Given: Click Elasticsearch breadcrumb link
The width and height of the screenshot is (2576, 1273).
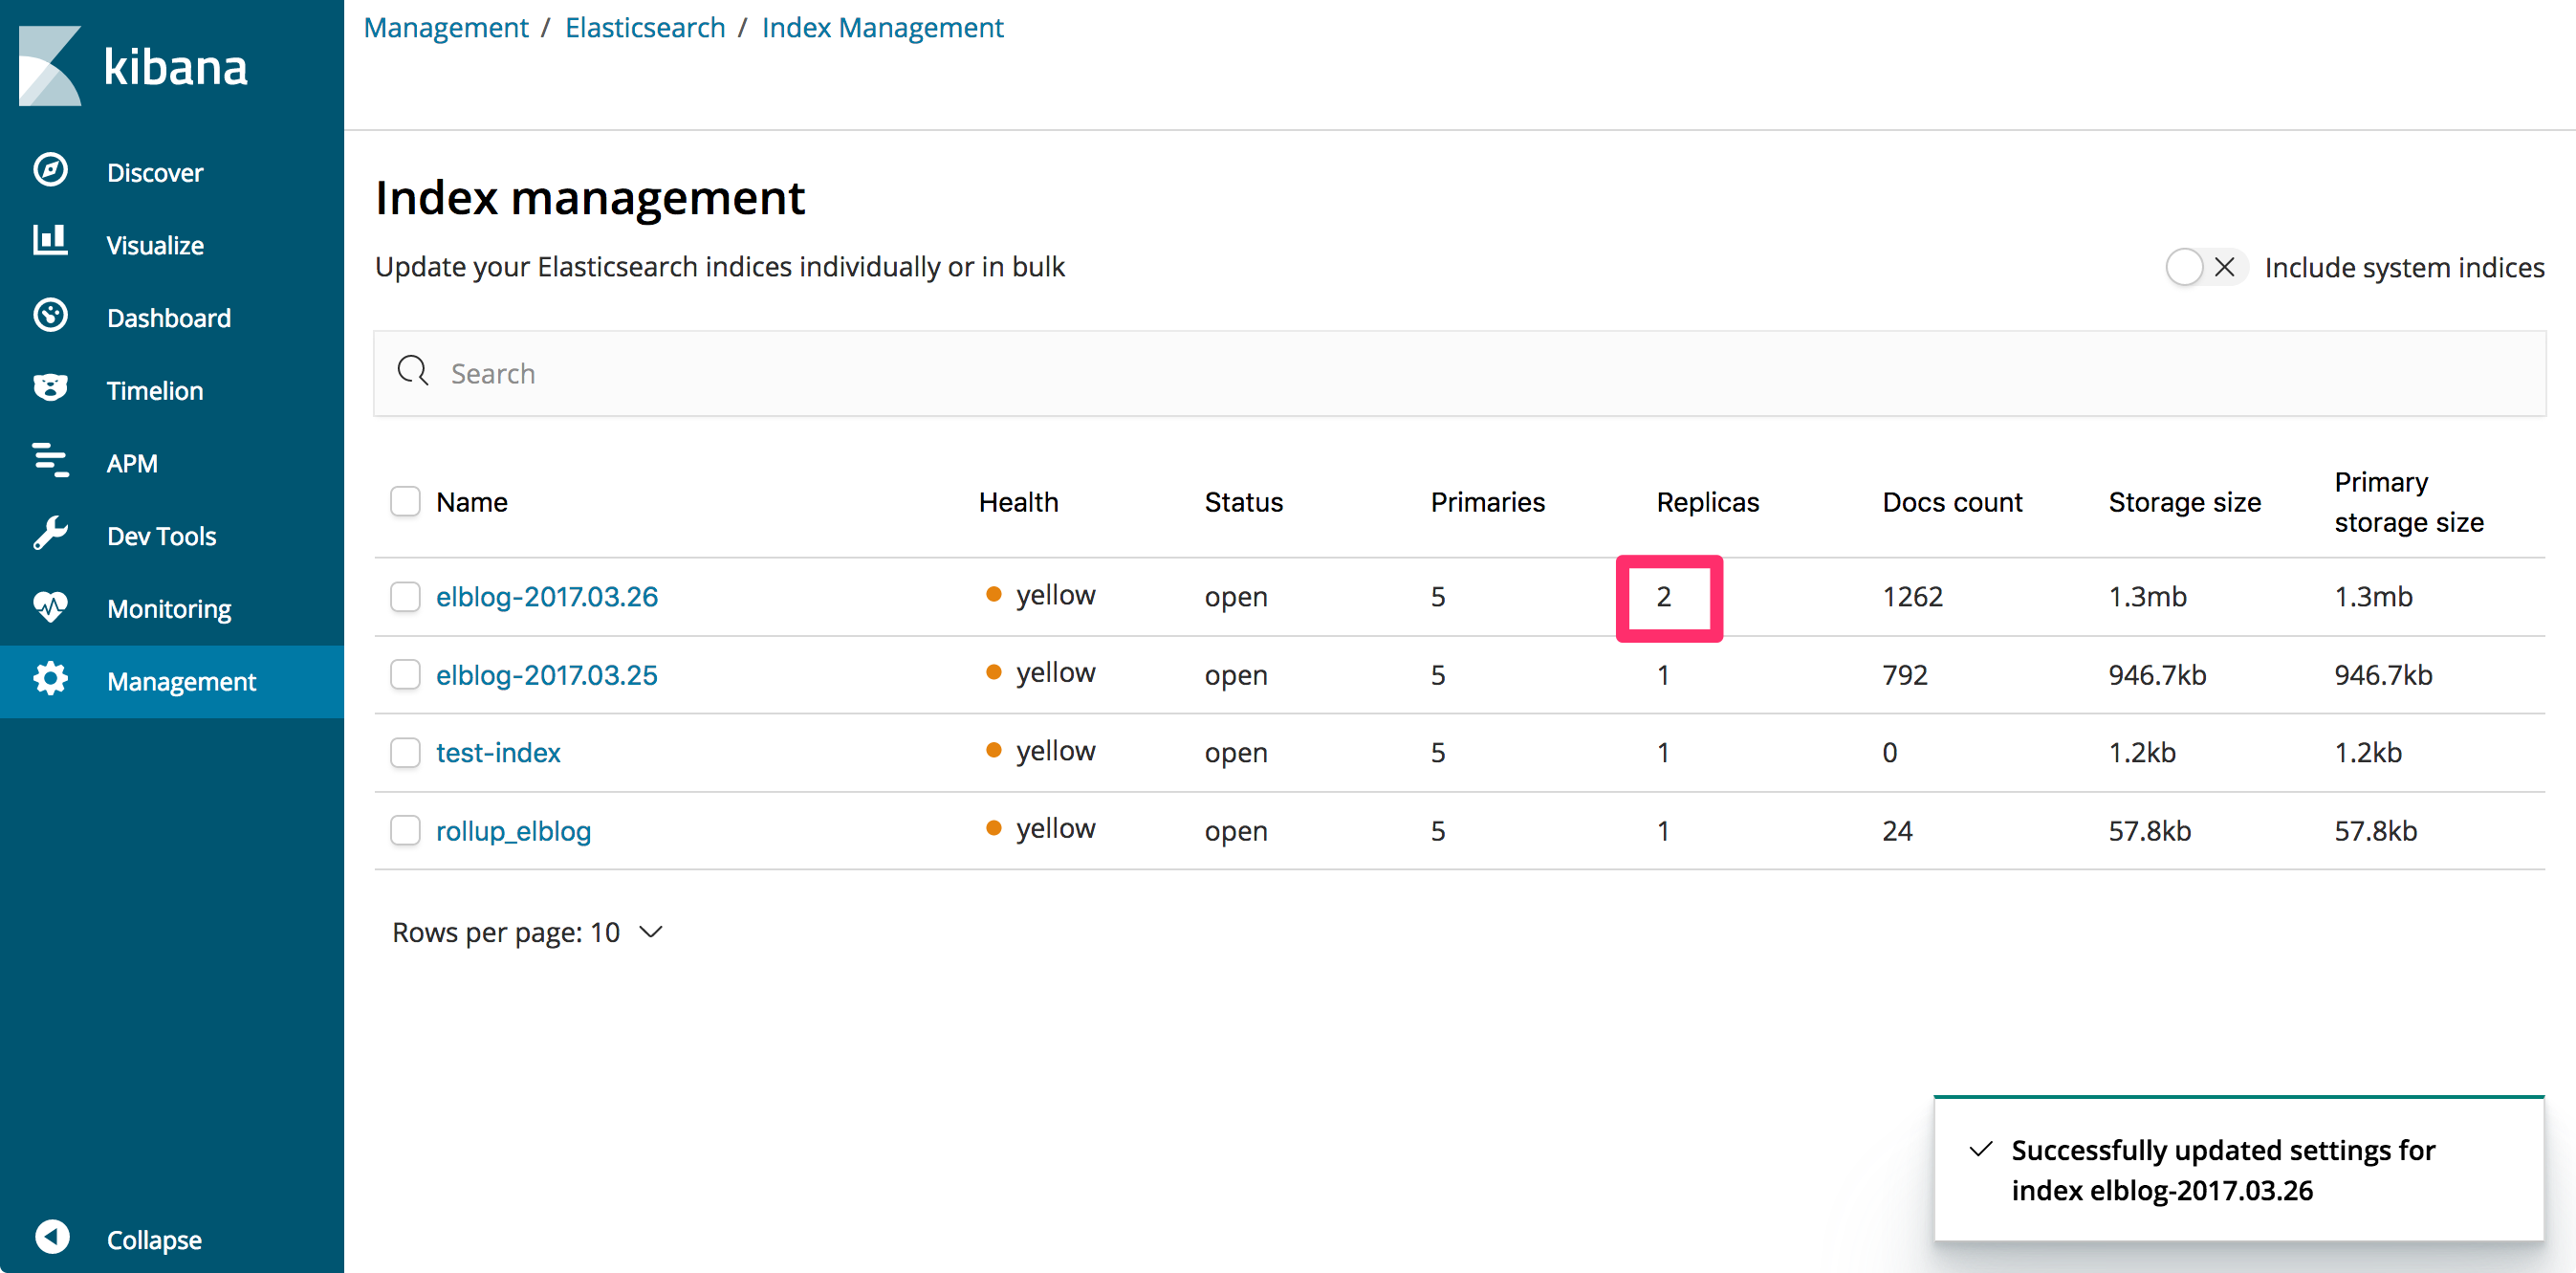Looking at the screenshot, I should [645, 27].
